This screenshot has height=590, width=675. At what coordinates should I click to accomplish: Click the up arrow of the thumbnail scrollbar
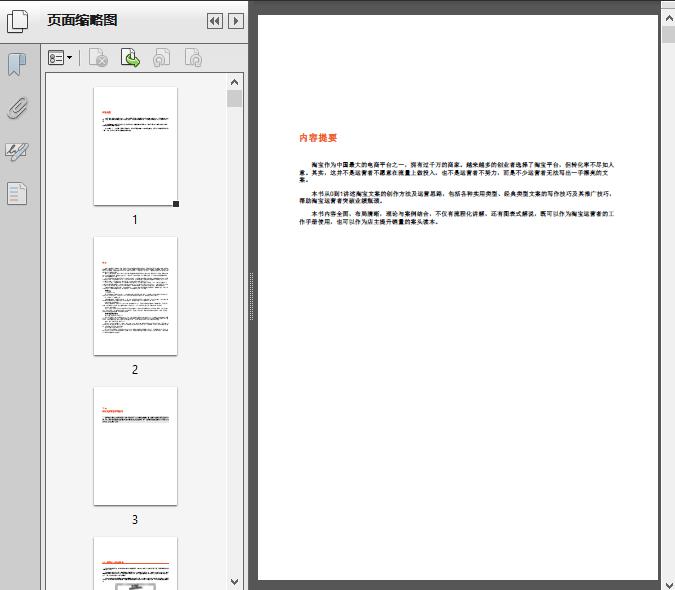click(235, 82)
